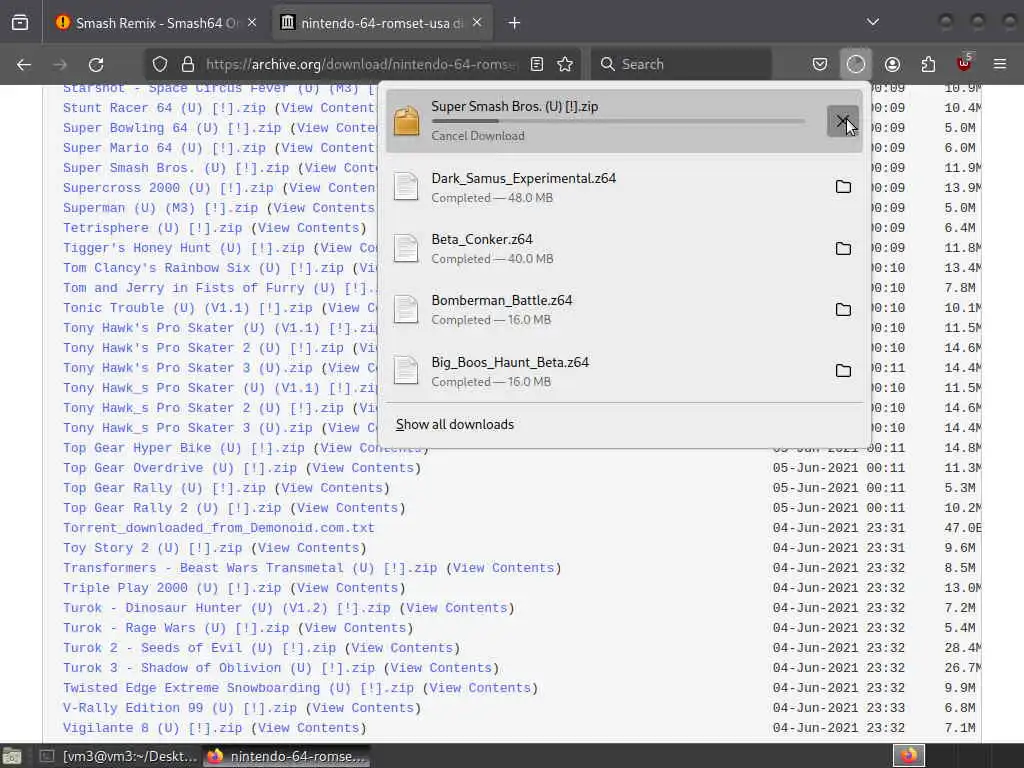Expand the list all tabs dropdown arrow
Viewport: 1024px width, 768px height.
872,22
